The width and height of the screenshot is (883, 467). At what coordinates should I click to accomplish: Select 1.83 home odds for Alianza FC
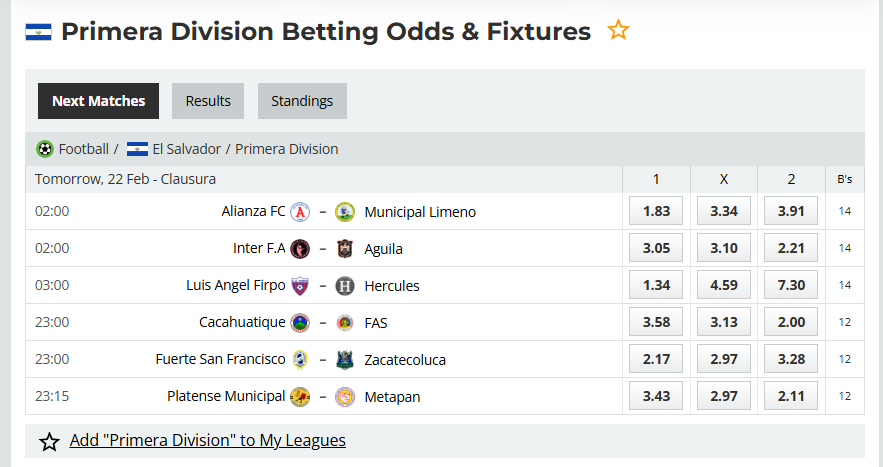[x=656, y=212]
